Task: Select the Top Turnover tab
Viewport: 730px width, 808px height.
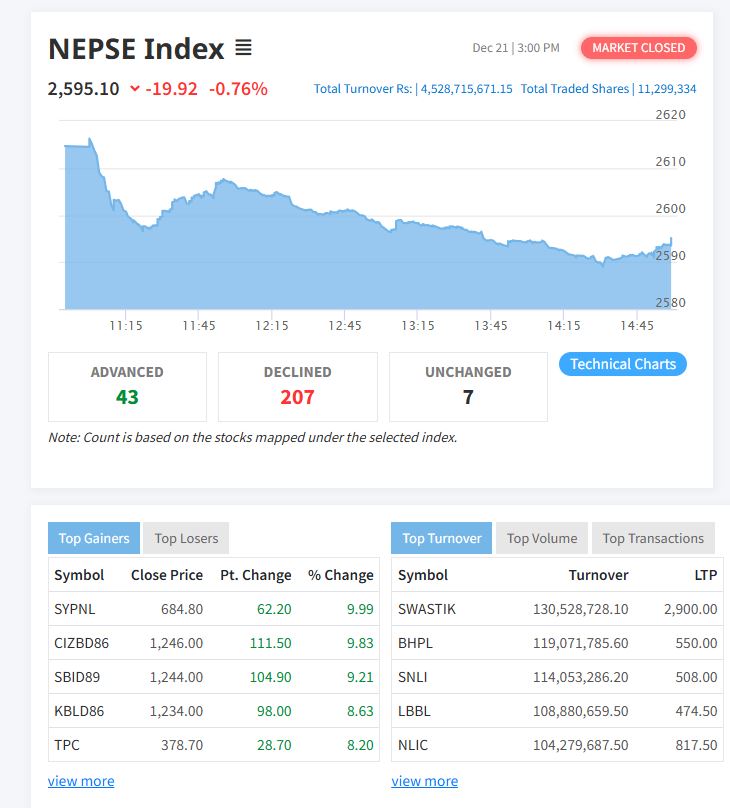Action: [x=441, y=538]
